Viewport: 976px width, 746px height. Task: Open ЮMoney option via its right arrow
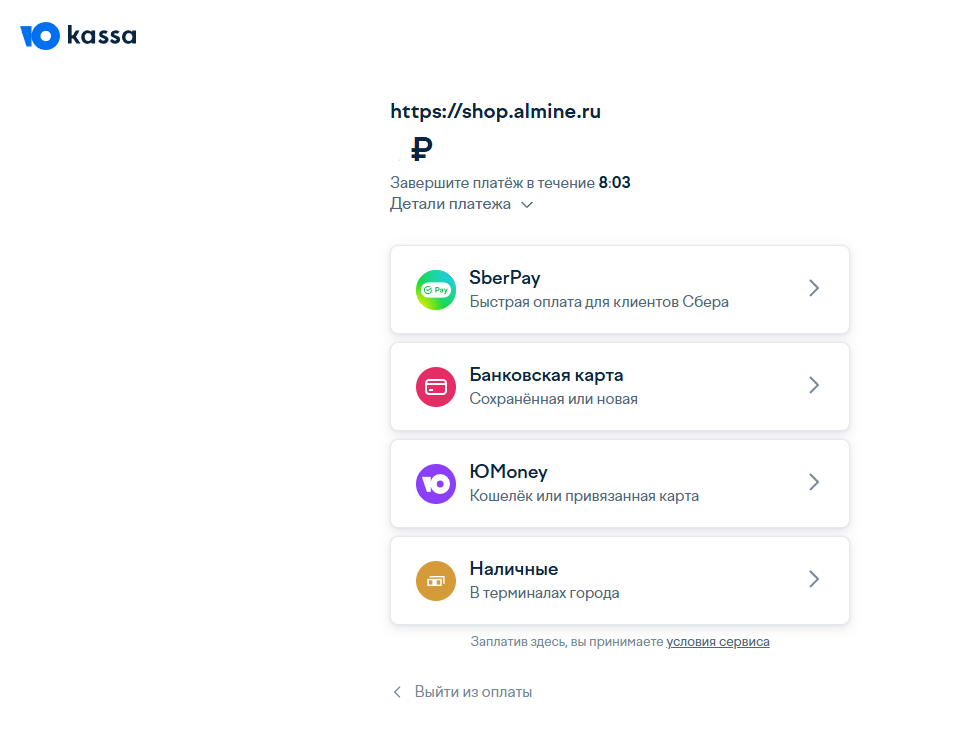pos(814,482)
